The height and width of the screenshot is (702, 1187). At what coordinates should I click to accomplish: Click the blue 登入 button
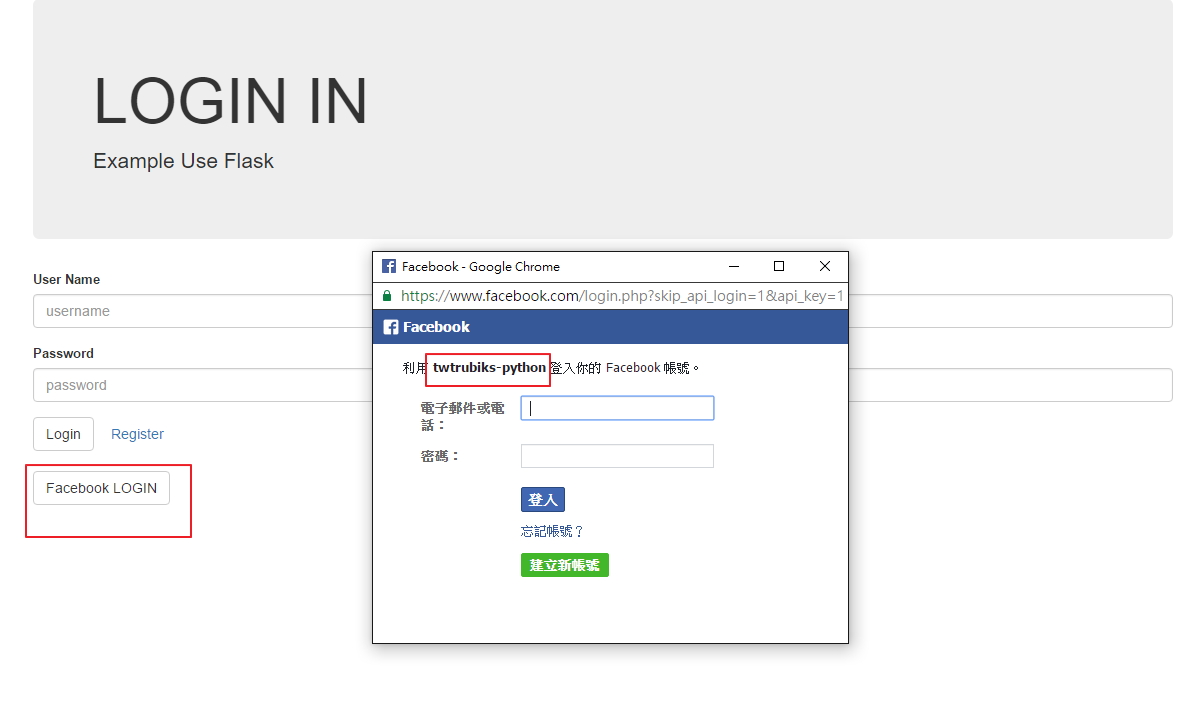click(543, 500)
